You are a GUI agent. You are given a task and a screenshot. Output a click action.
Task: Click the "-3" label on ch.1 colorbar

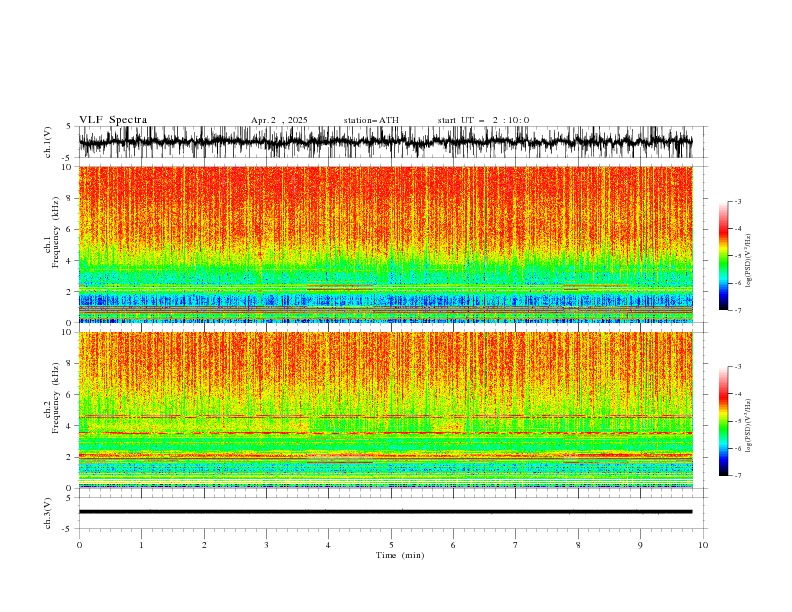tap(738, 201)
